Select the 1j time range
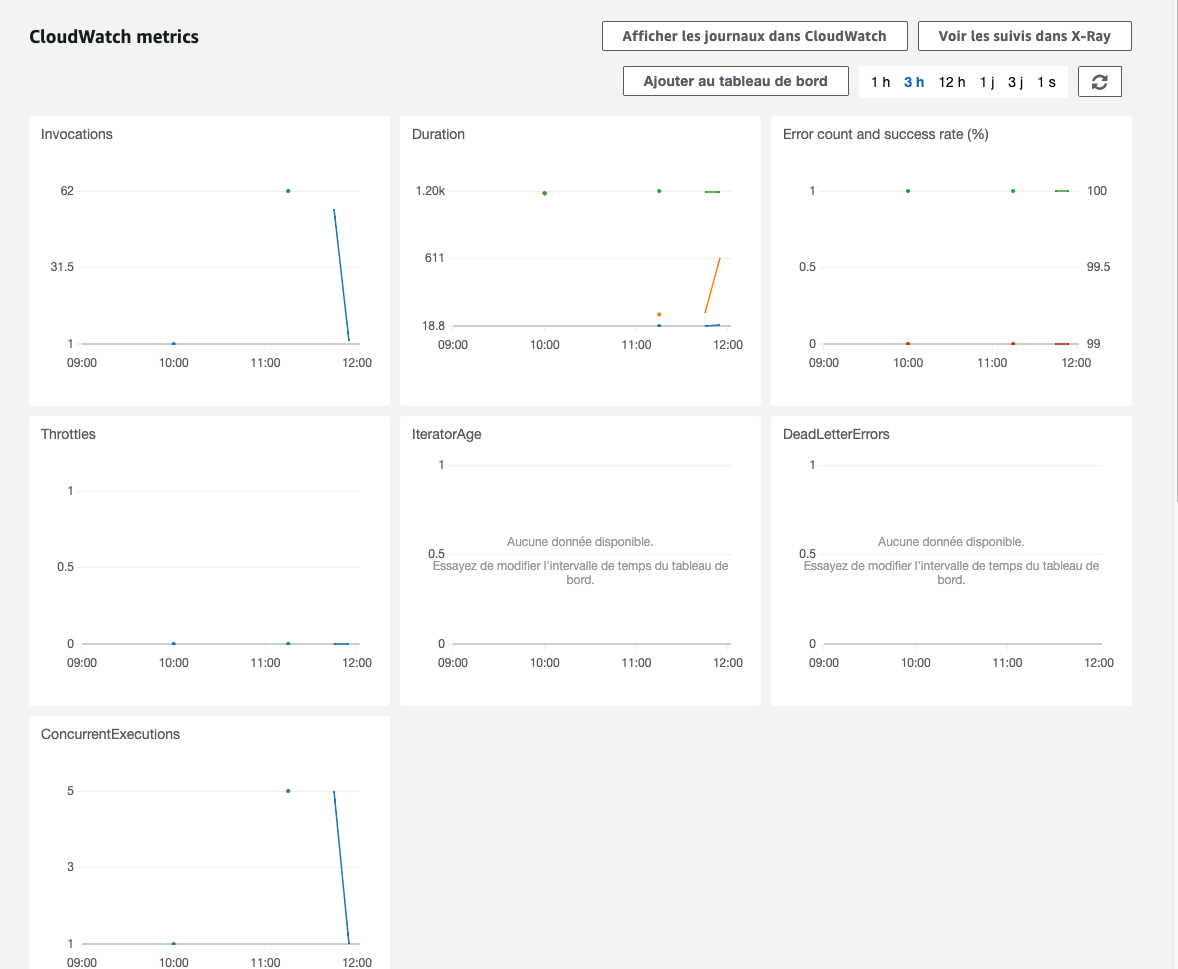This screenshot has width=1178, height=969. pos(986,81)
